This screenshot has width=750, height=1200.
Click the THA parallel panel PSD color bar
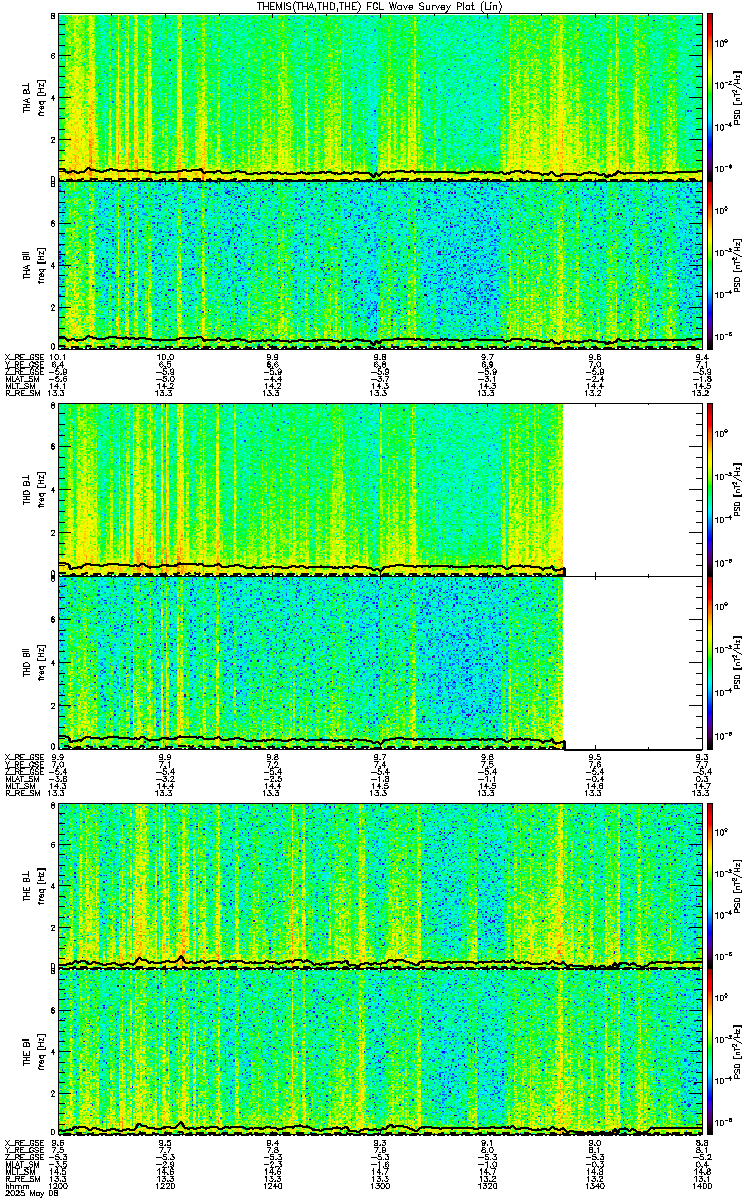coord(711,264)
